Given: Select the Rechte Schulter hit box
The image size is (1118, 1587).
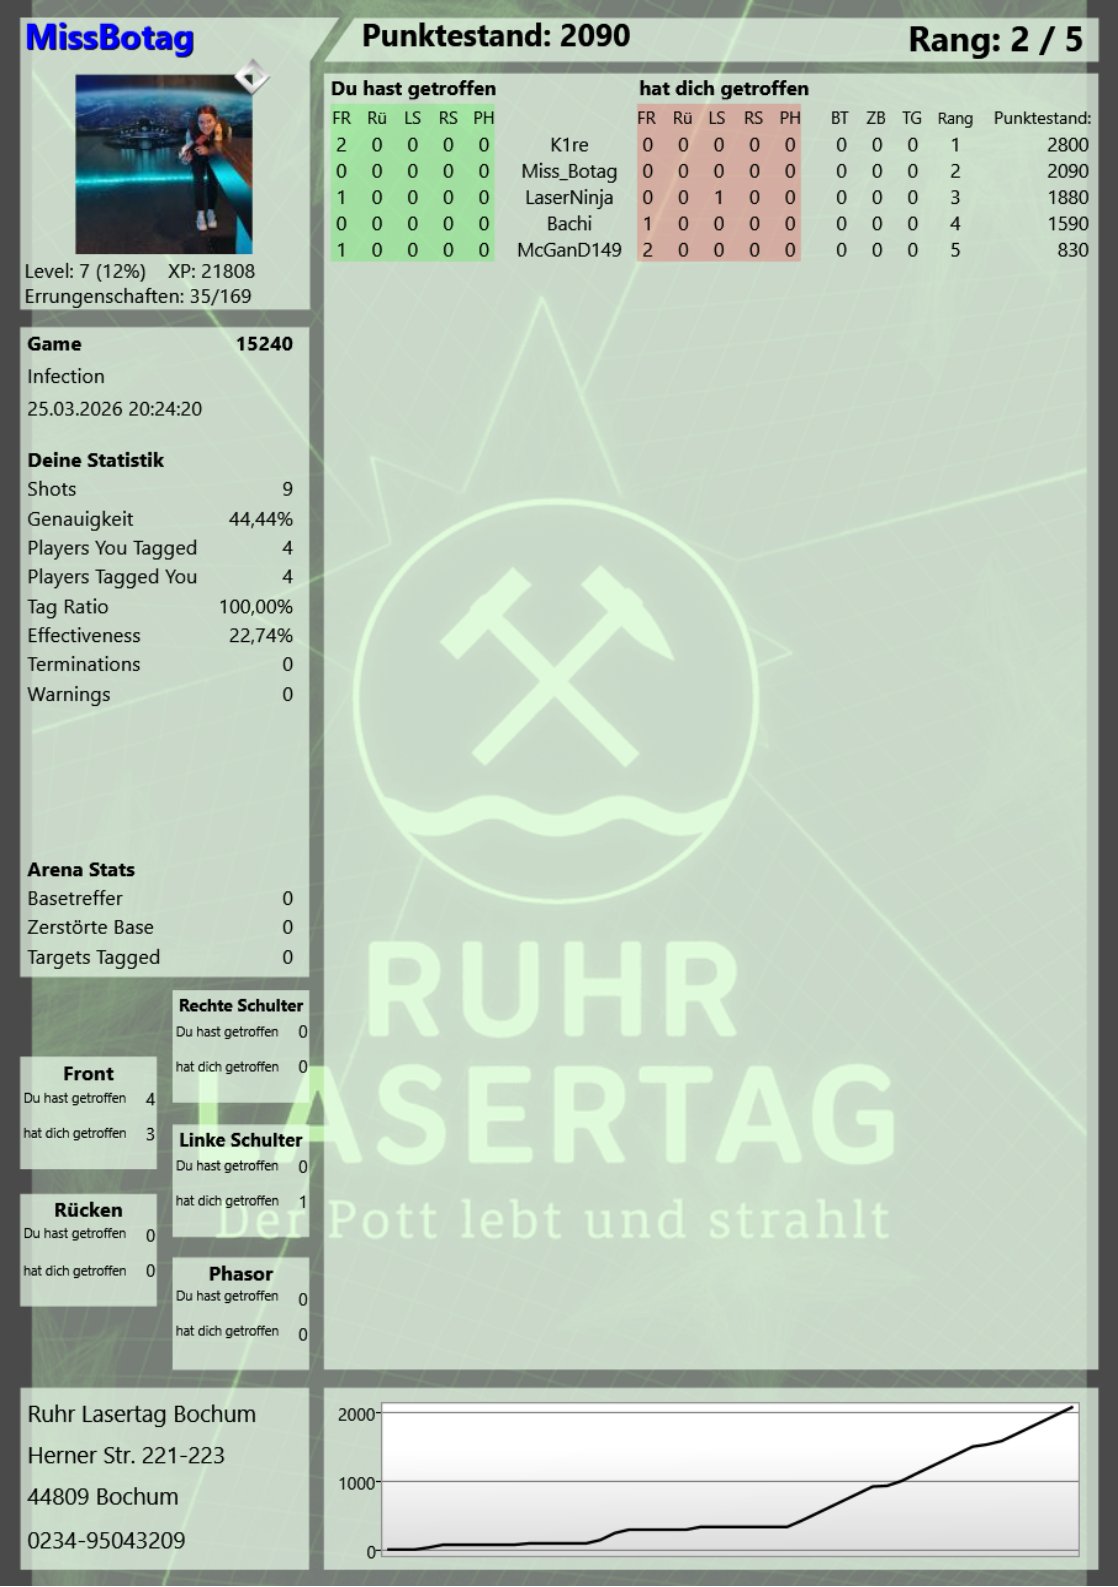Looking at the screenshot, I should click(240, 1045).
